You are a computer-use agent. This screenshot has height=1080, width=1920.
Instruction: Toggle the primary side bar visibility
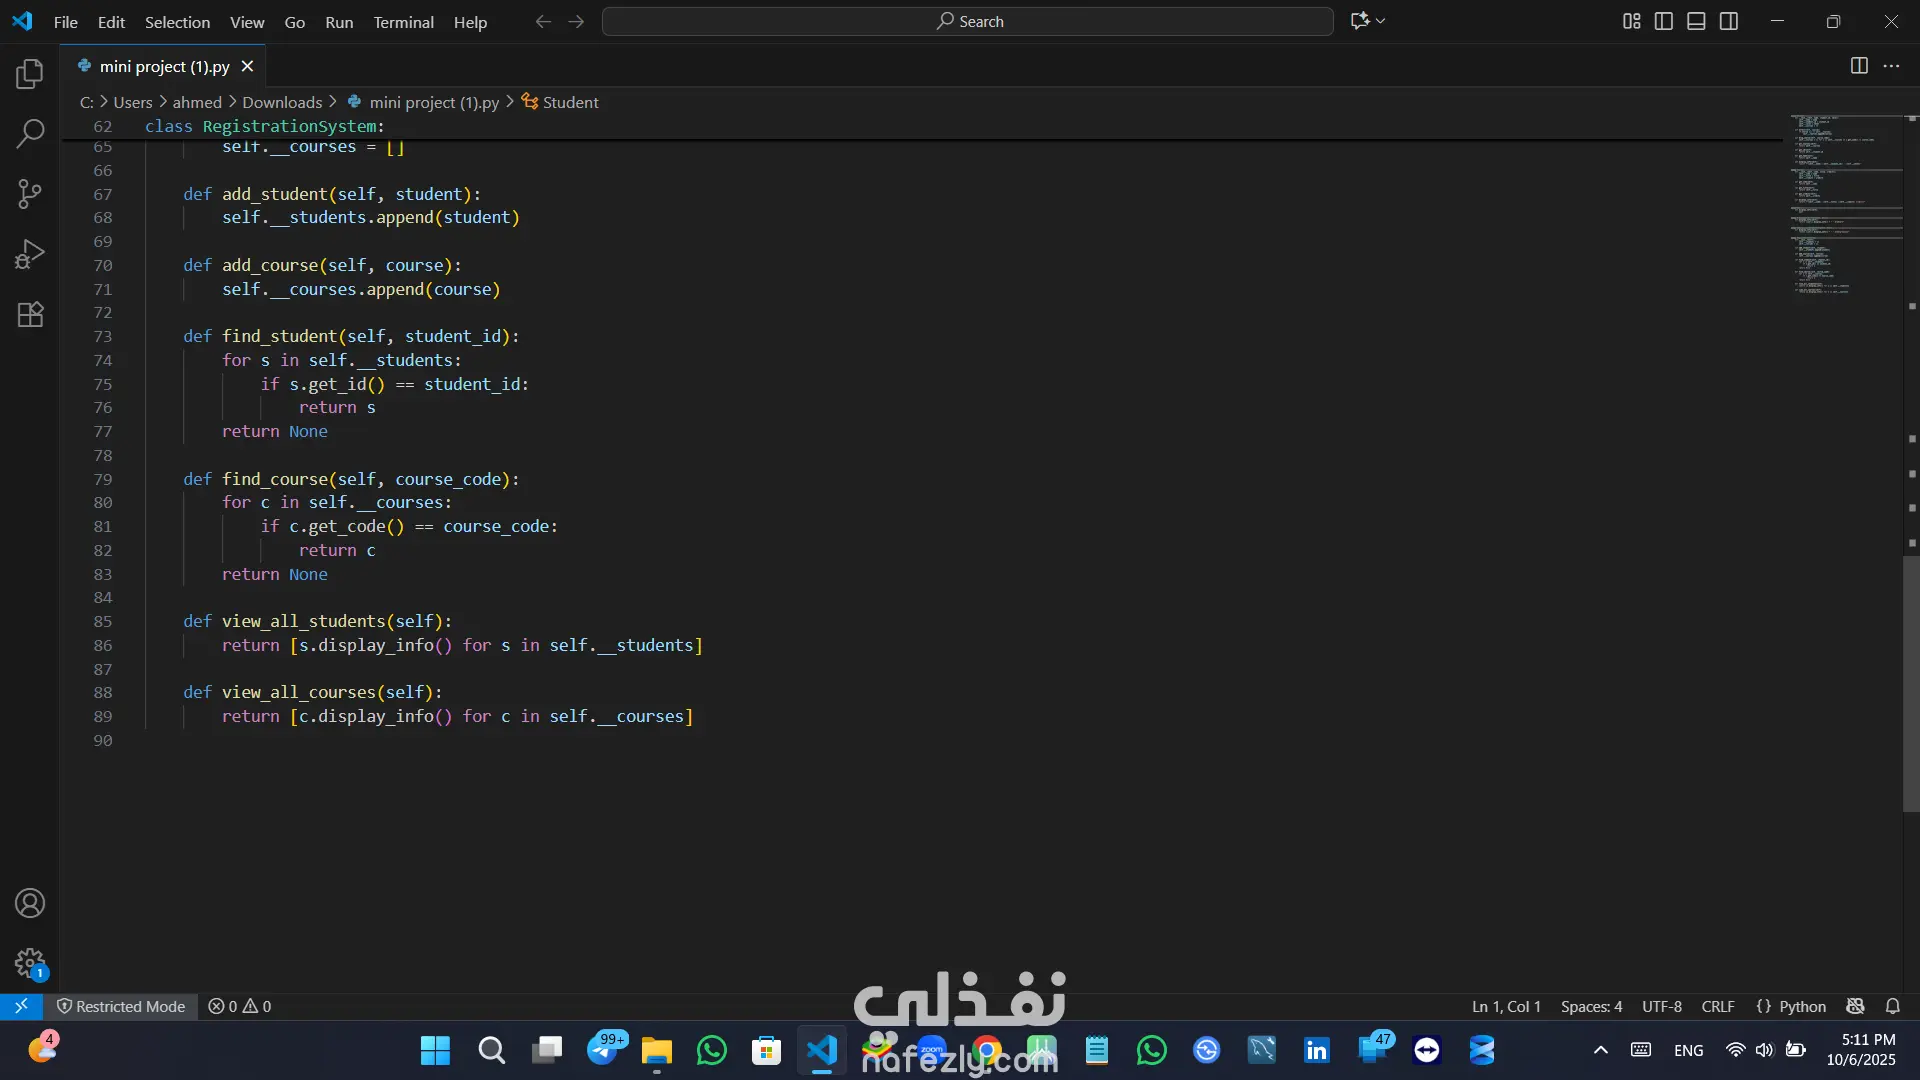point(1664,21)
